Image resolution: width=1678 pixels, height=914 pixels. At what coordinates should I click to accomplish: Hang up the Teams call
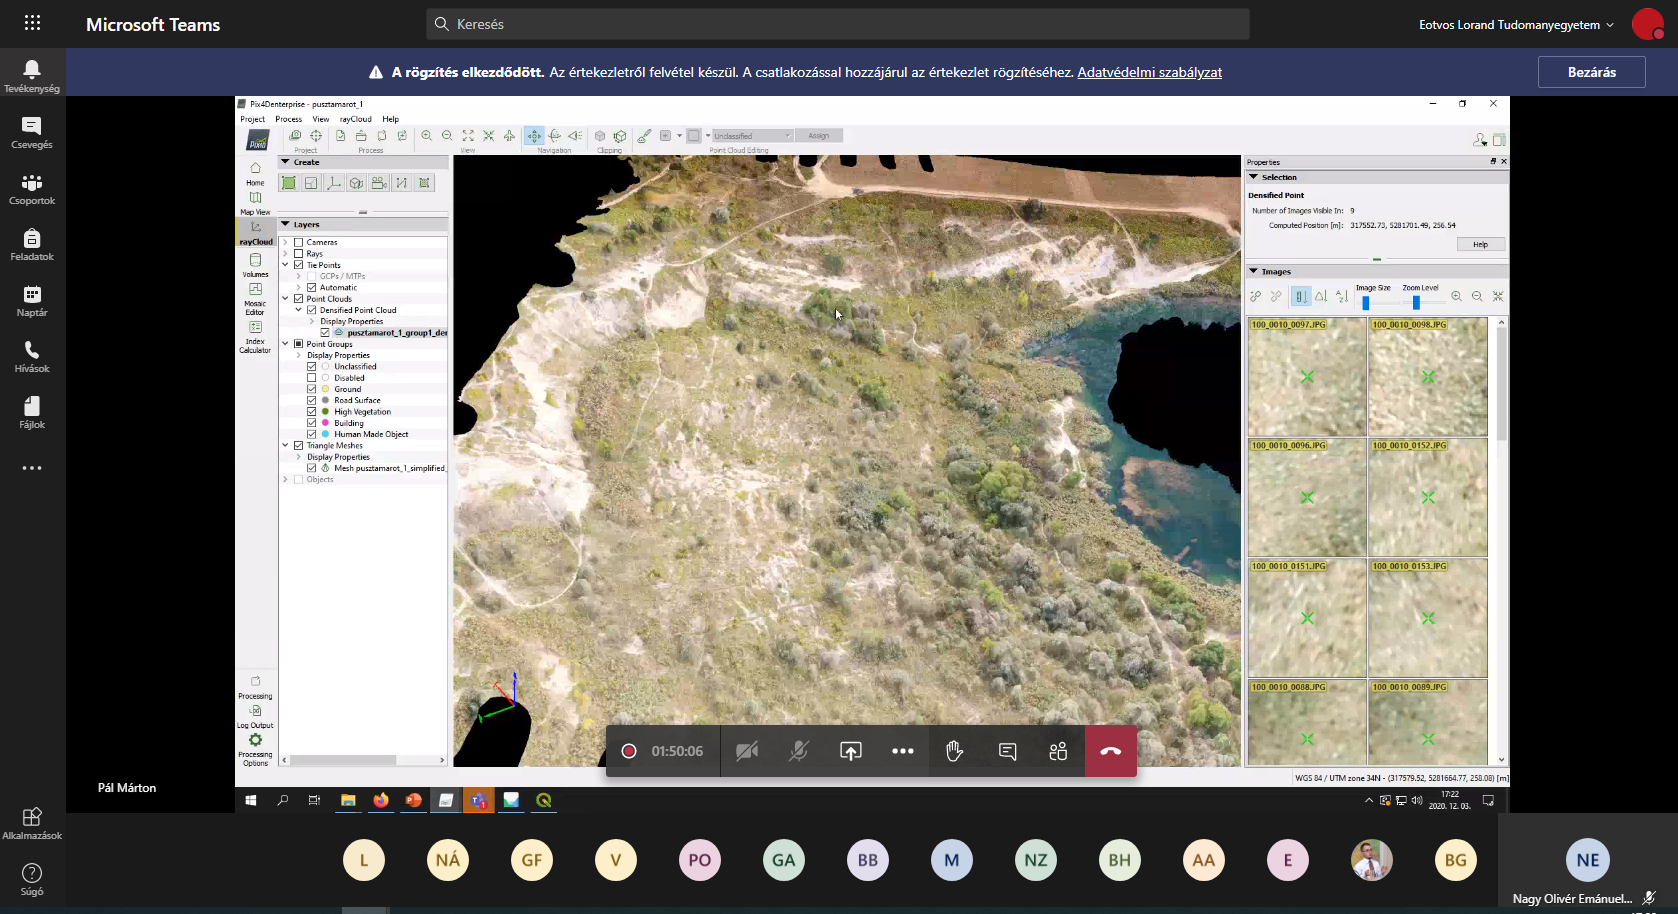[x=1111, y=751]
